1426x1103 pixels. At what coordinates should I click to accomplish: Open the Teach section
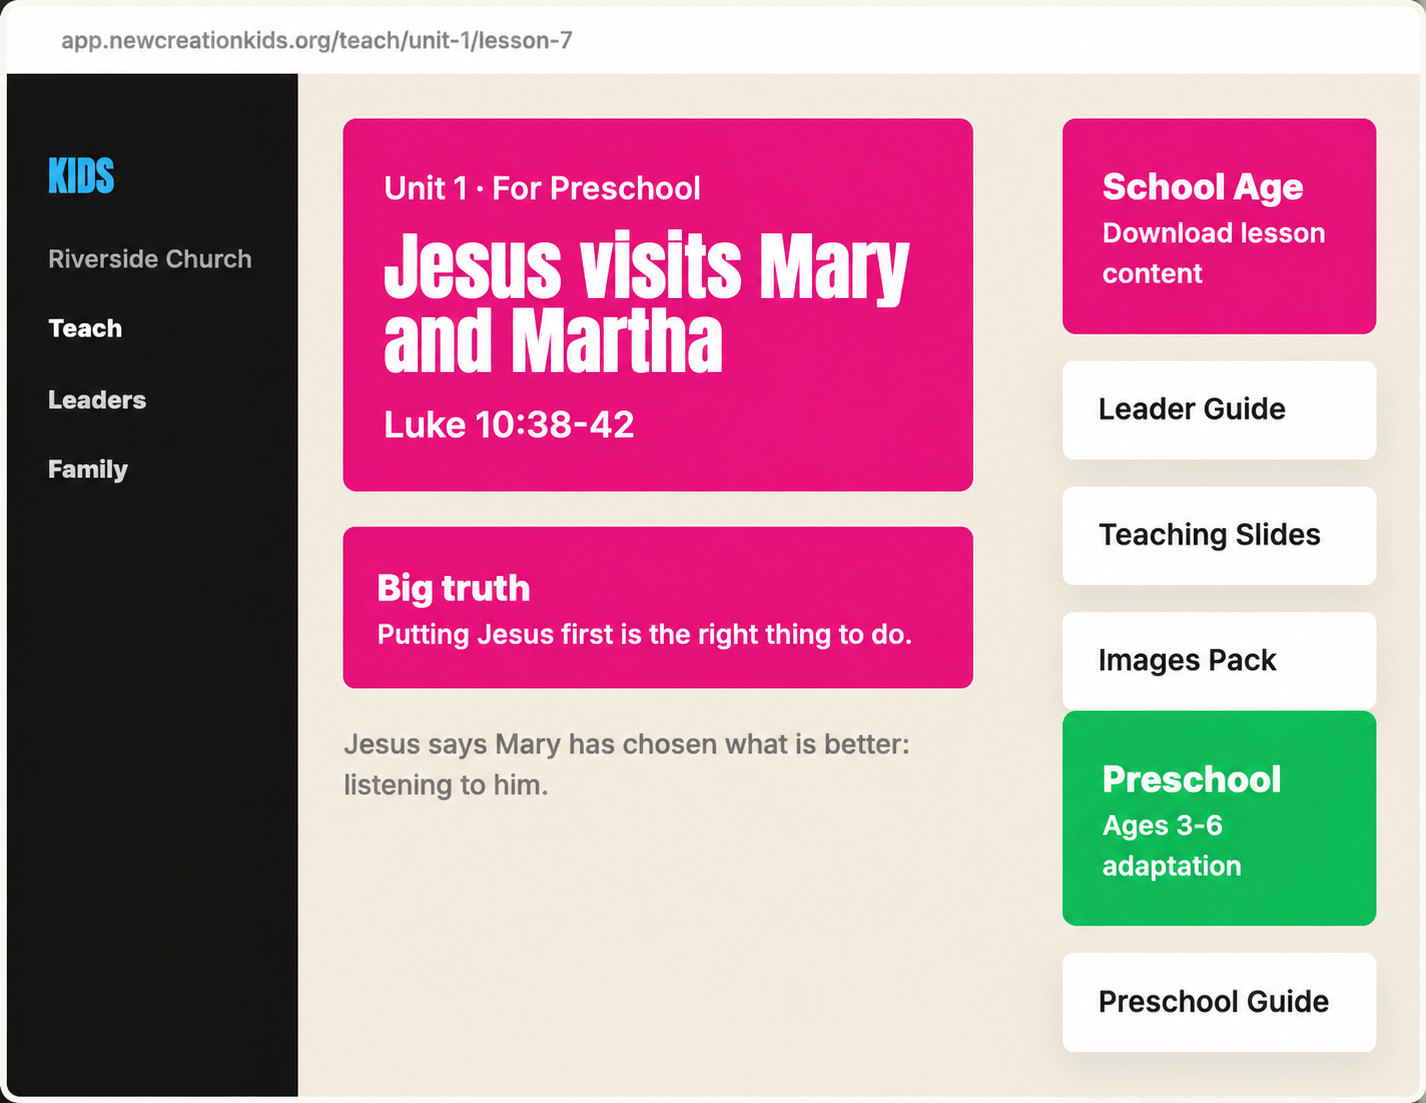tap(85, 328)
